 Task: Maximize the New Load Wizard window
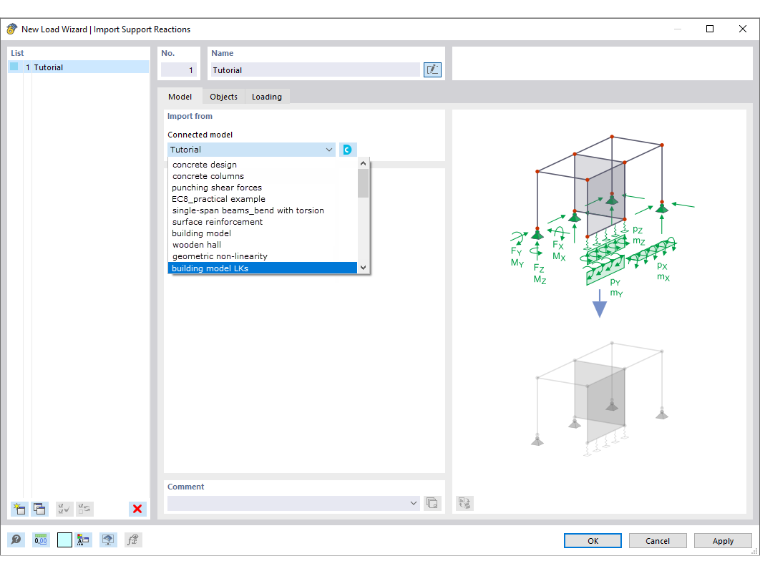[x=710, y=29]
